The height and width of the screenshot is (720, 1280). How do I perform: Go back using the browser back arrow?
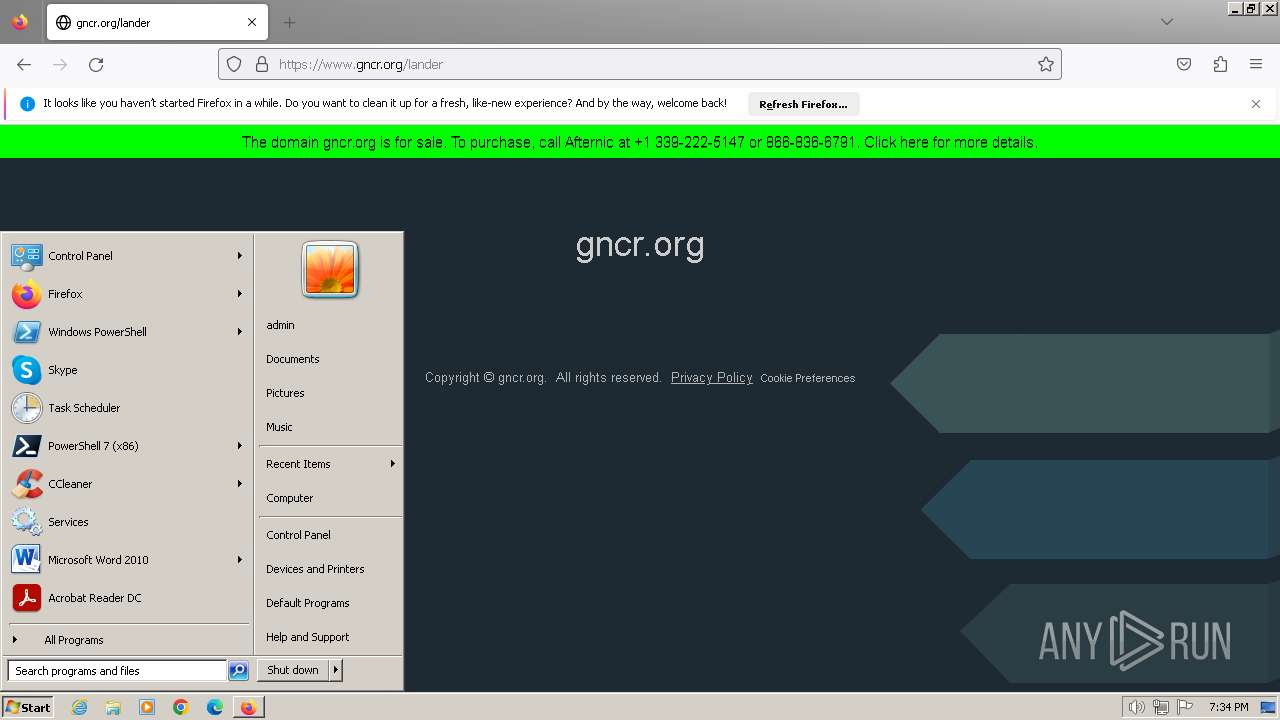coord(24,64)
